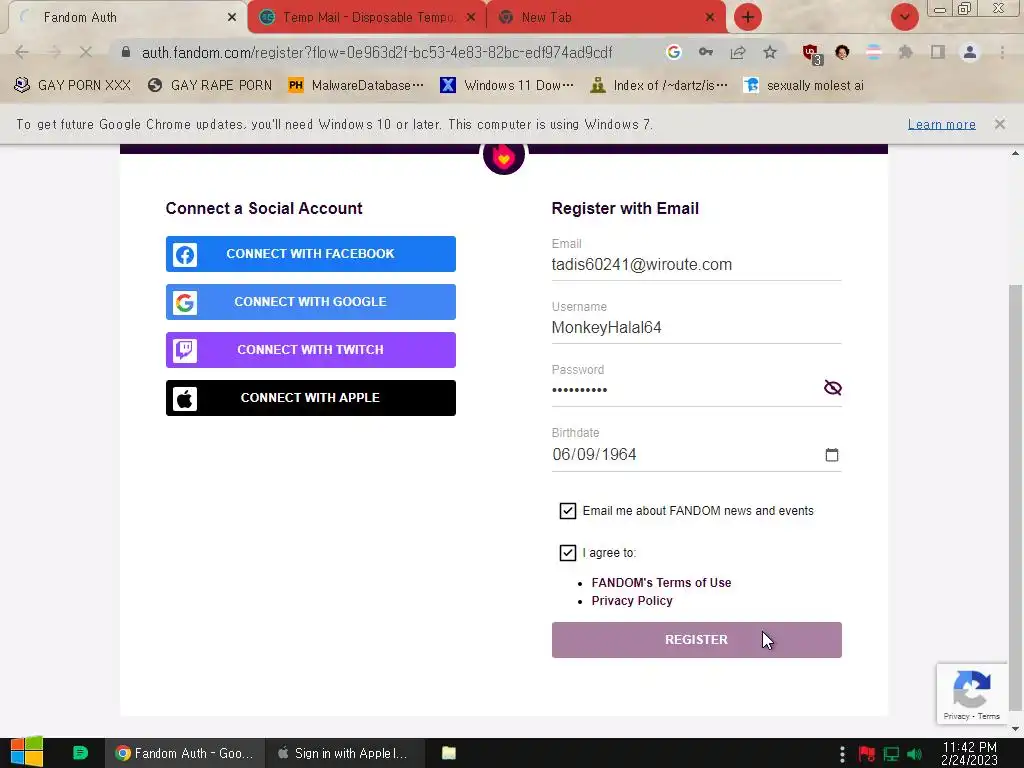The height and width of the screenshot is (768, 1024).
Task: Stop loading the page
Action: click(86, 52)
